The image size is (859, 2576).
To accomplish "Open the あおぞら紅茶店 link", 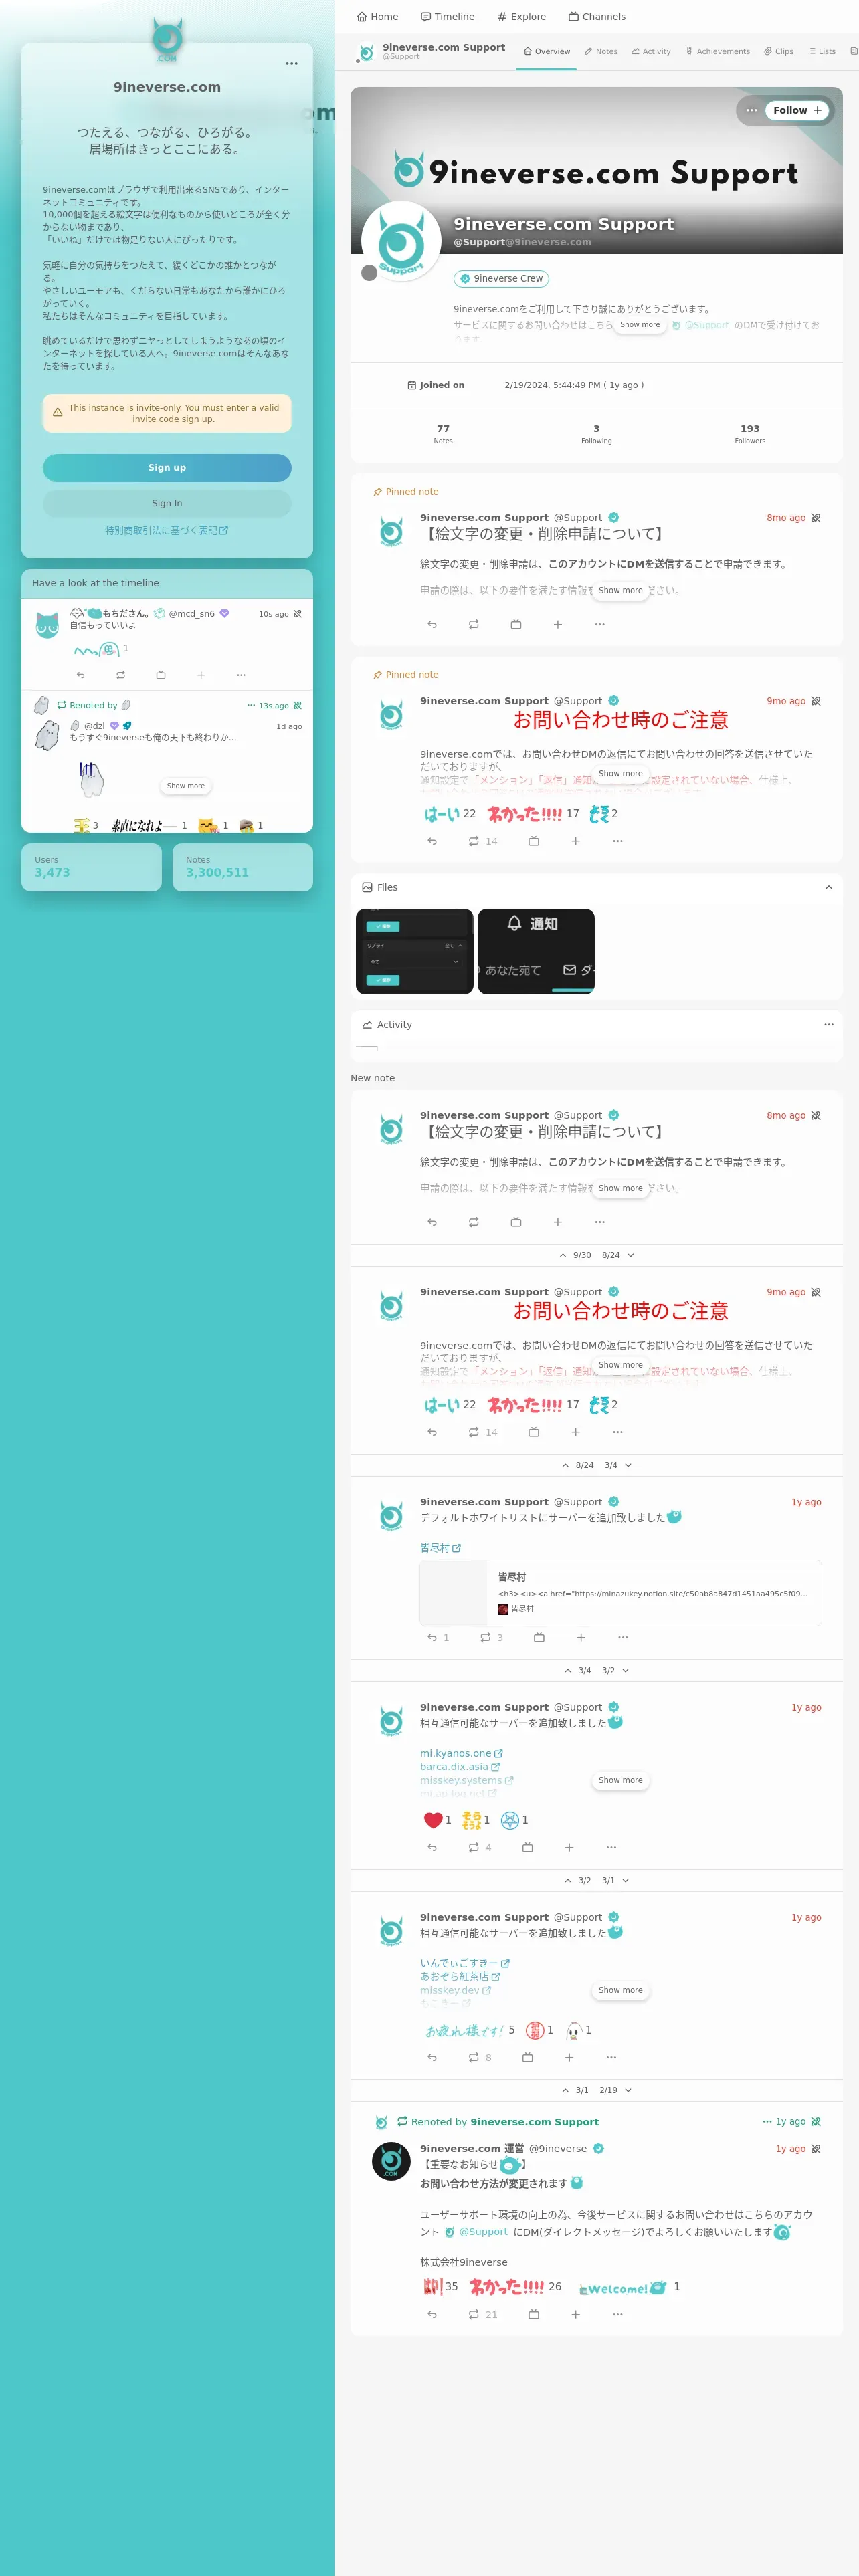I will (460, 1977).
